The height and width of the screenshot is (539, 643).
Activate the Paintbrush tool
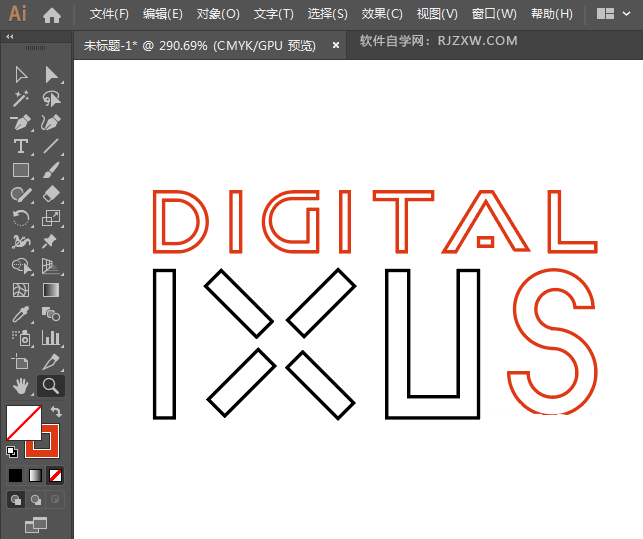(x=51, y=170)
